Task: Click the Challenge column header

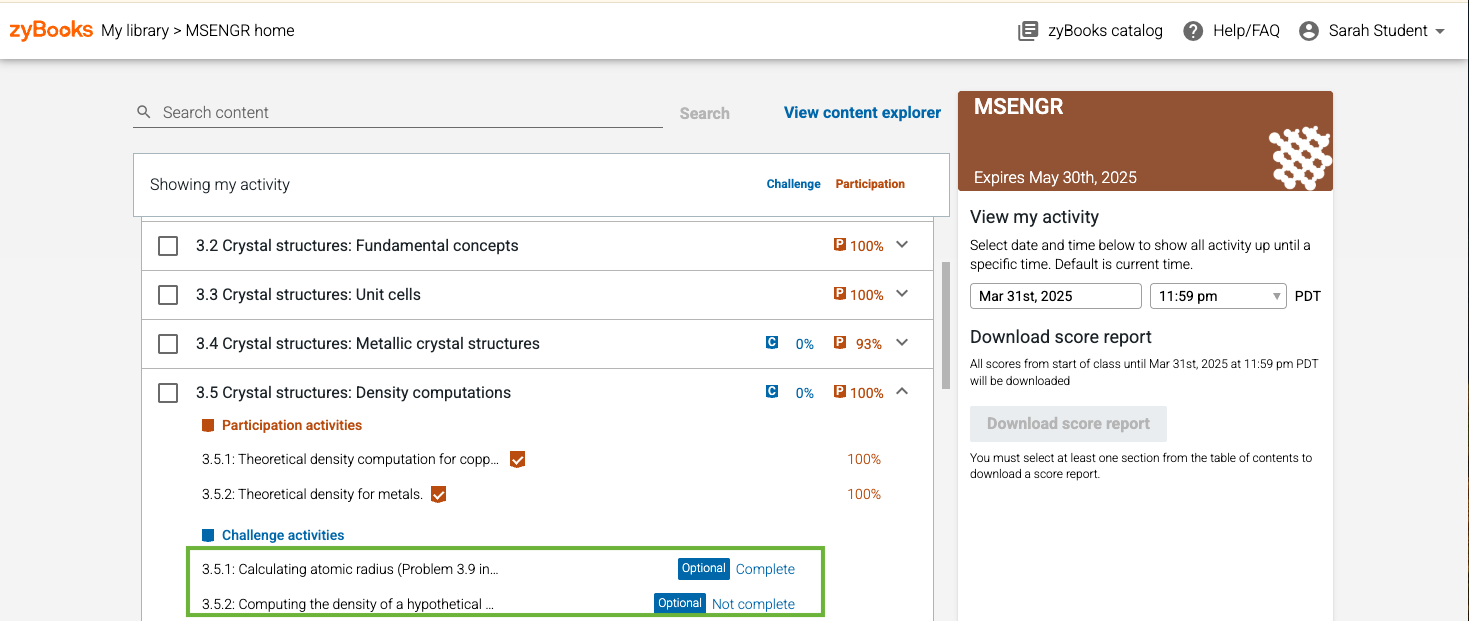Action: click(x=794, y=184)
